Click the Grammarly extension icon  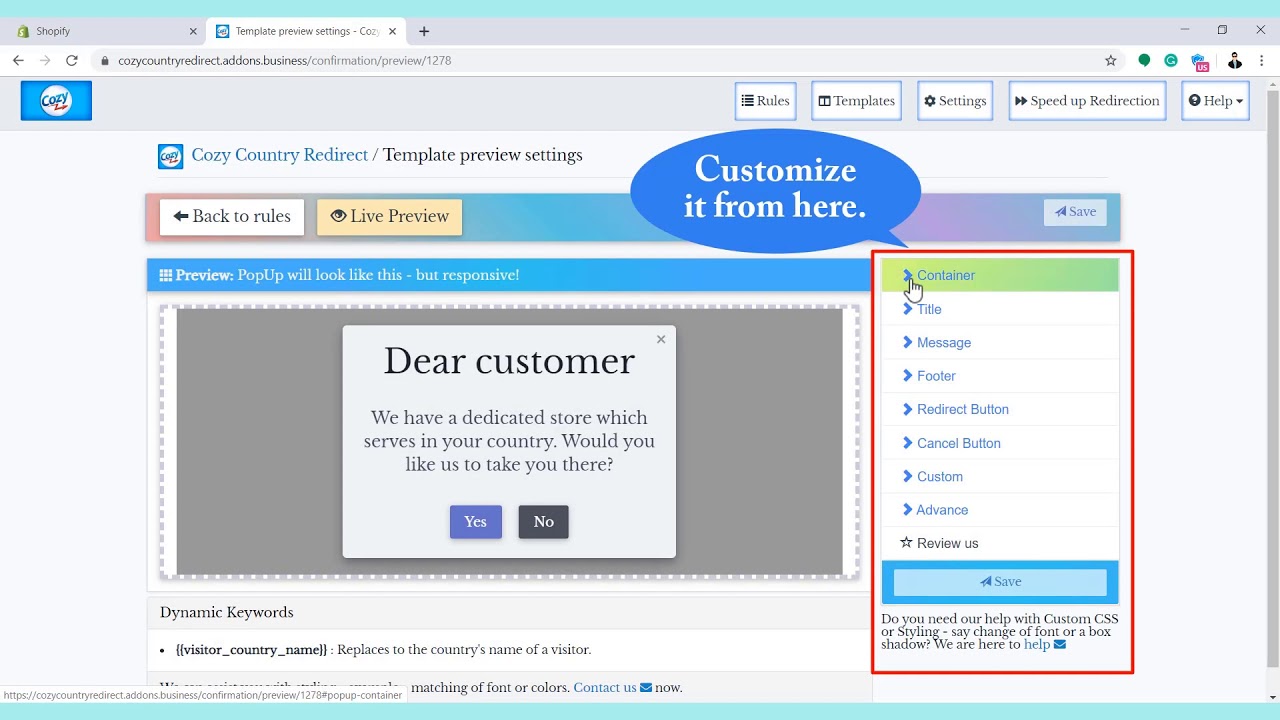click(x=1171, y=60)
